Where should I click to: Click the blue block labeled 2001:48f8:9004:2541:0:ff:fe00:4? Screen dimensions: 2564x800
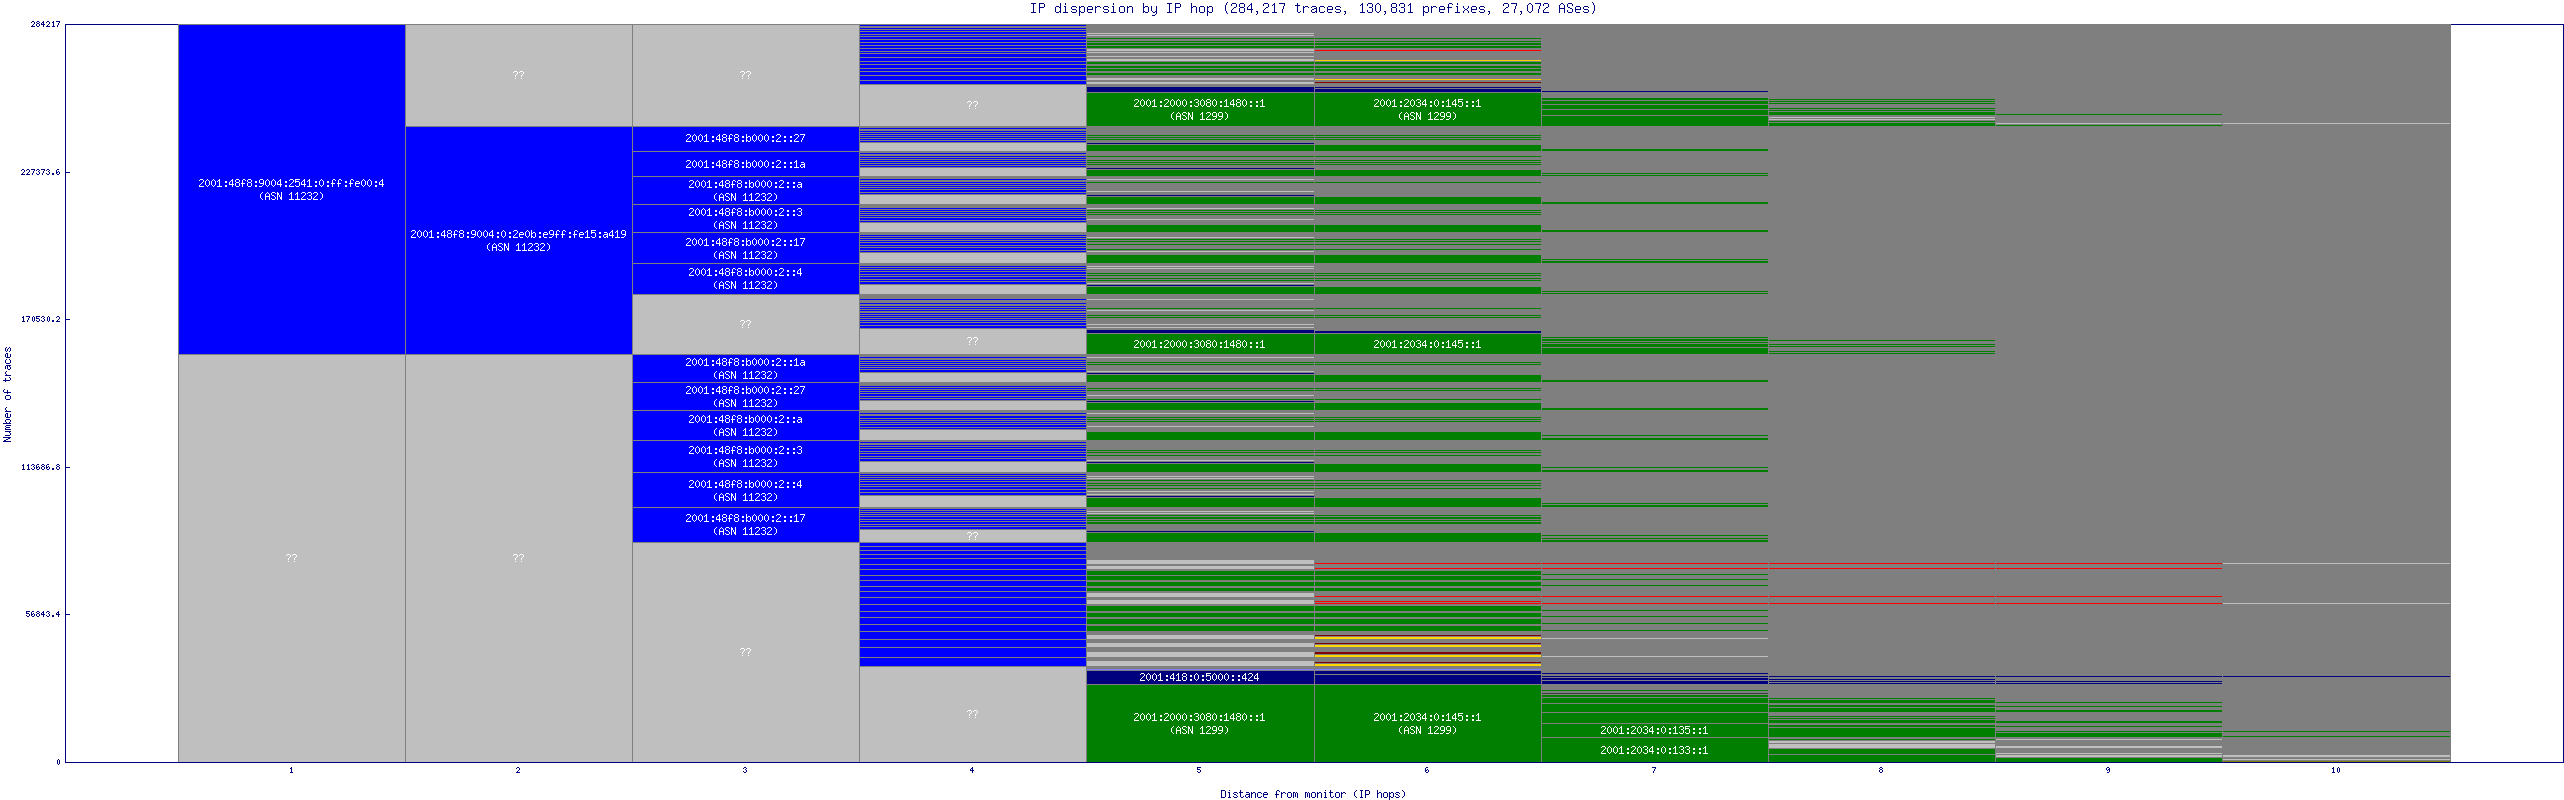click(291, 189)
